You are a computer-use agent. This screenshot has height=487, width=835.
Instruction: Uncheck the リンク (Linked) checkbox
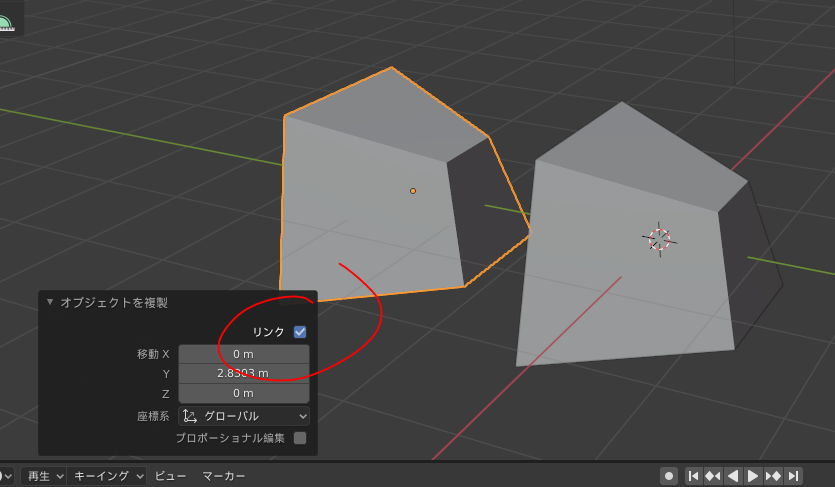click(x=300, y=332)
